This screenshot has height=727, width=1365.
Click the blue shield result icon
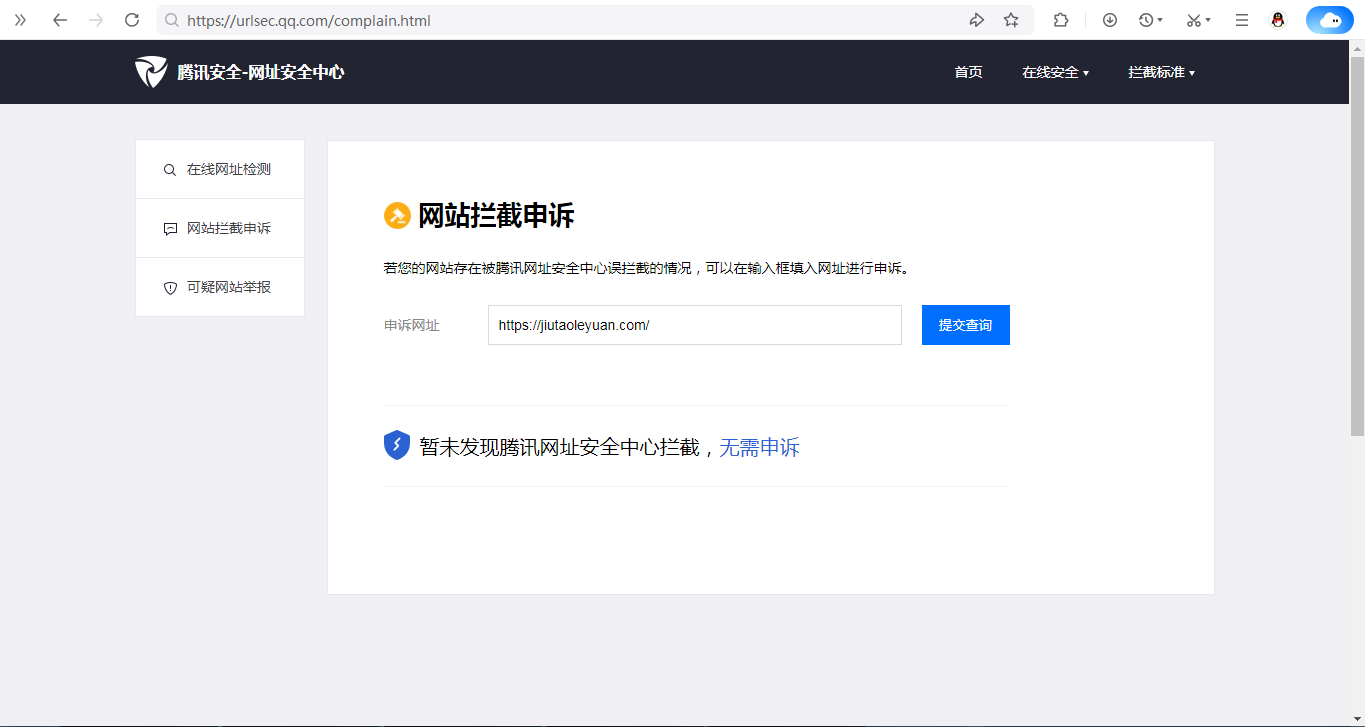(397, 445)
